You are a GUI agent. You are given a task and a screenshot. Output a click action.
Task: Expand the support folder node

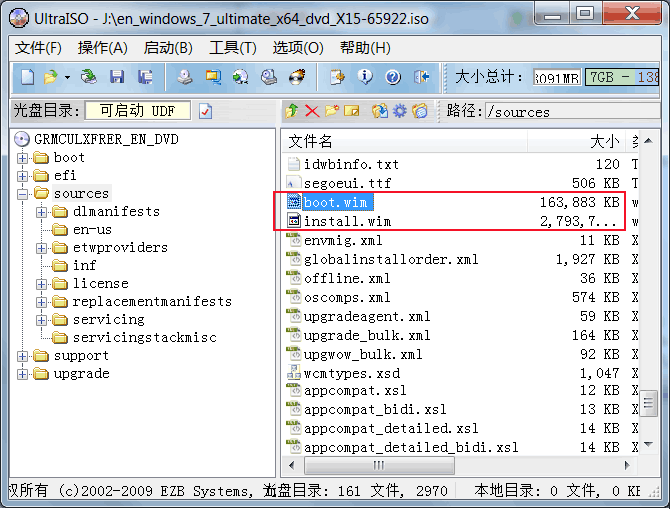point(23,356)
